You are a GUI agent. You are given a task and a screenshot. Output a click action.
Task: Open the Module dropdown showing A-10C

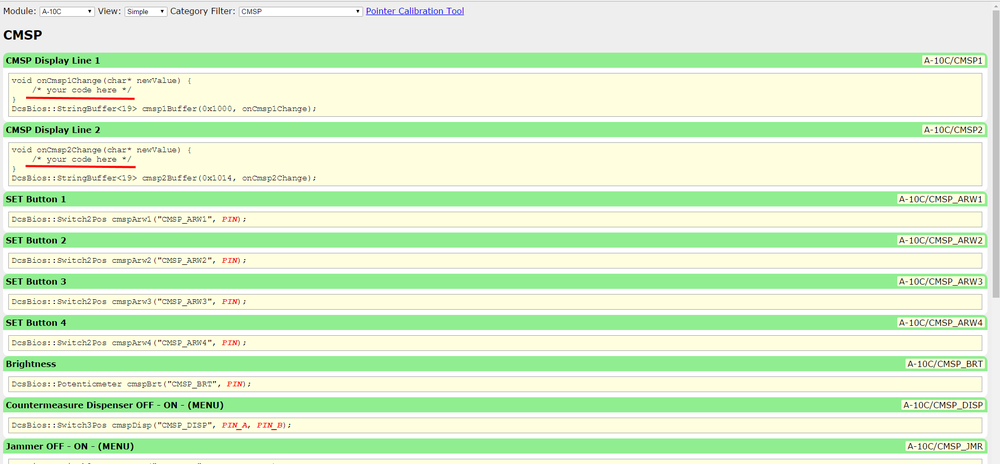tap(67, 11)
